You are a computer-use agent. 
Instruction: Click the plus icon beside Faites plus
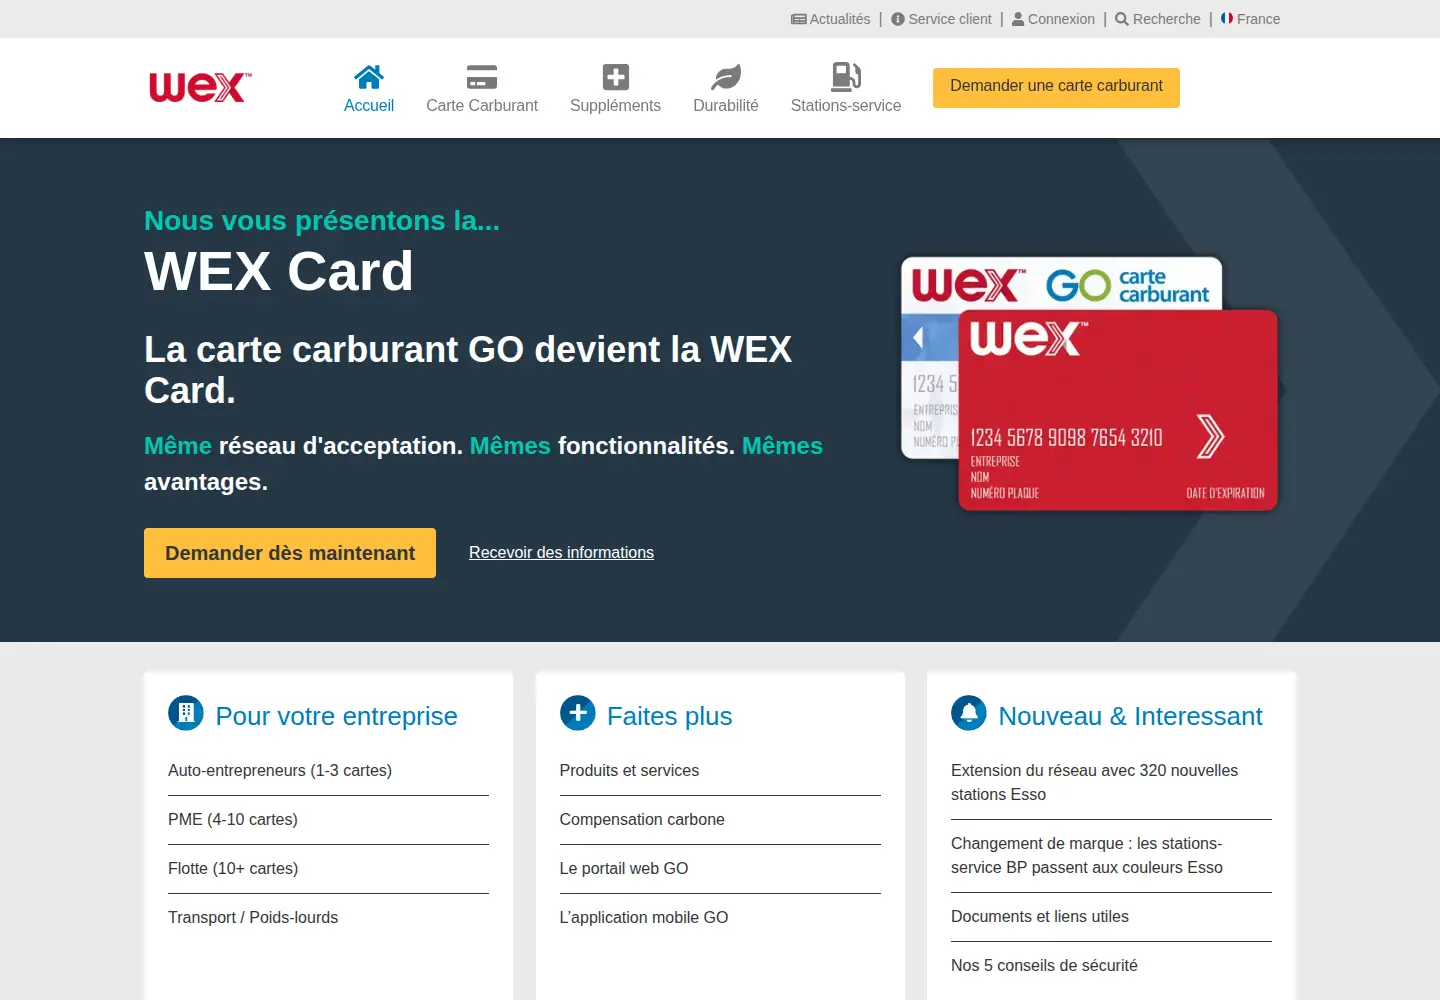(578, 713)
